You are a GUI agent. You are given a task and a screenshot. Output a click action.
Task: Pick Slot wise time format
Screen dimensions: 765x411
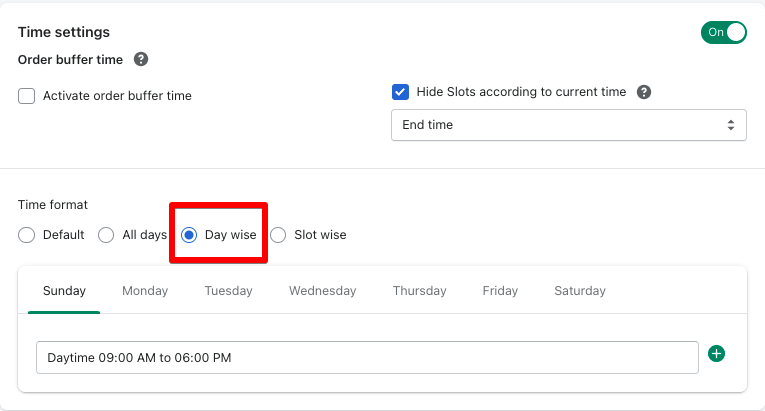click(278, 235)
